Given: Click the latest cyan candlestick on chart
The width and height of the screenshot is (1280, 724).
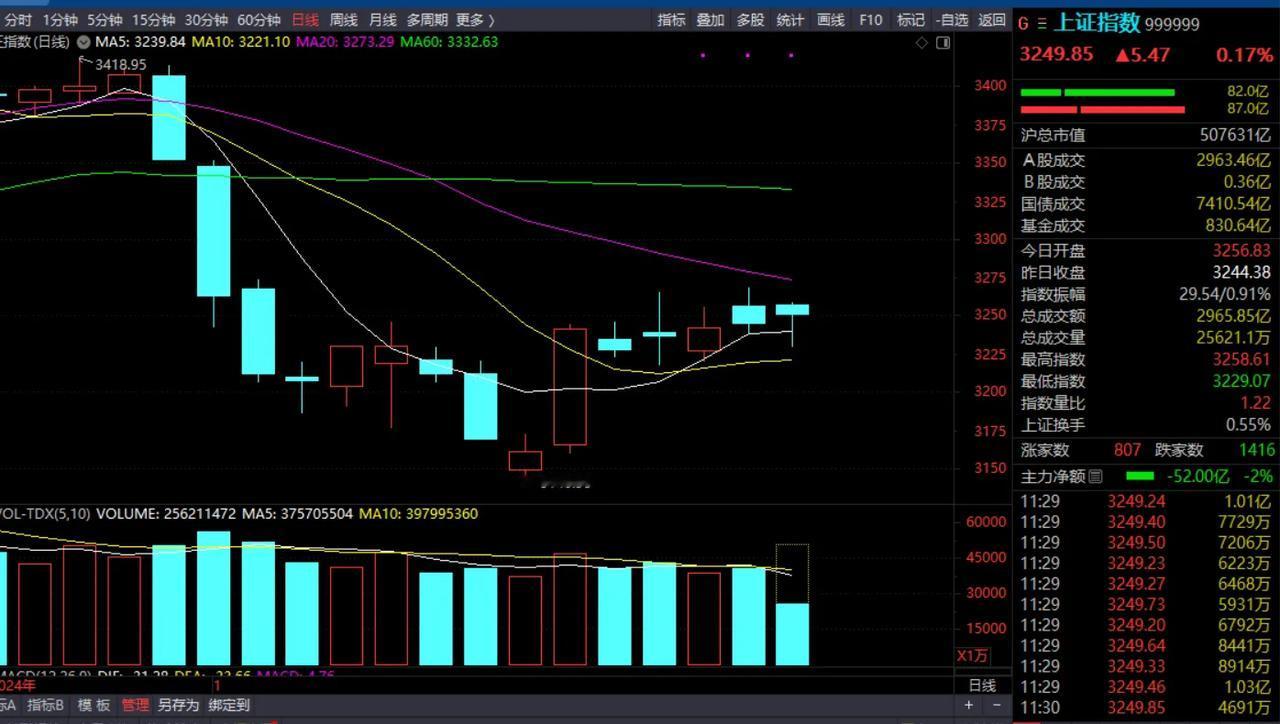Looking at the screenshot, I should (x=792, y=310).
